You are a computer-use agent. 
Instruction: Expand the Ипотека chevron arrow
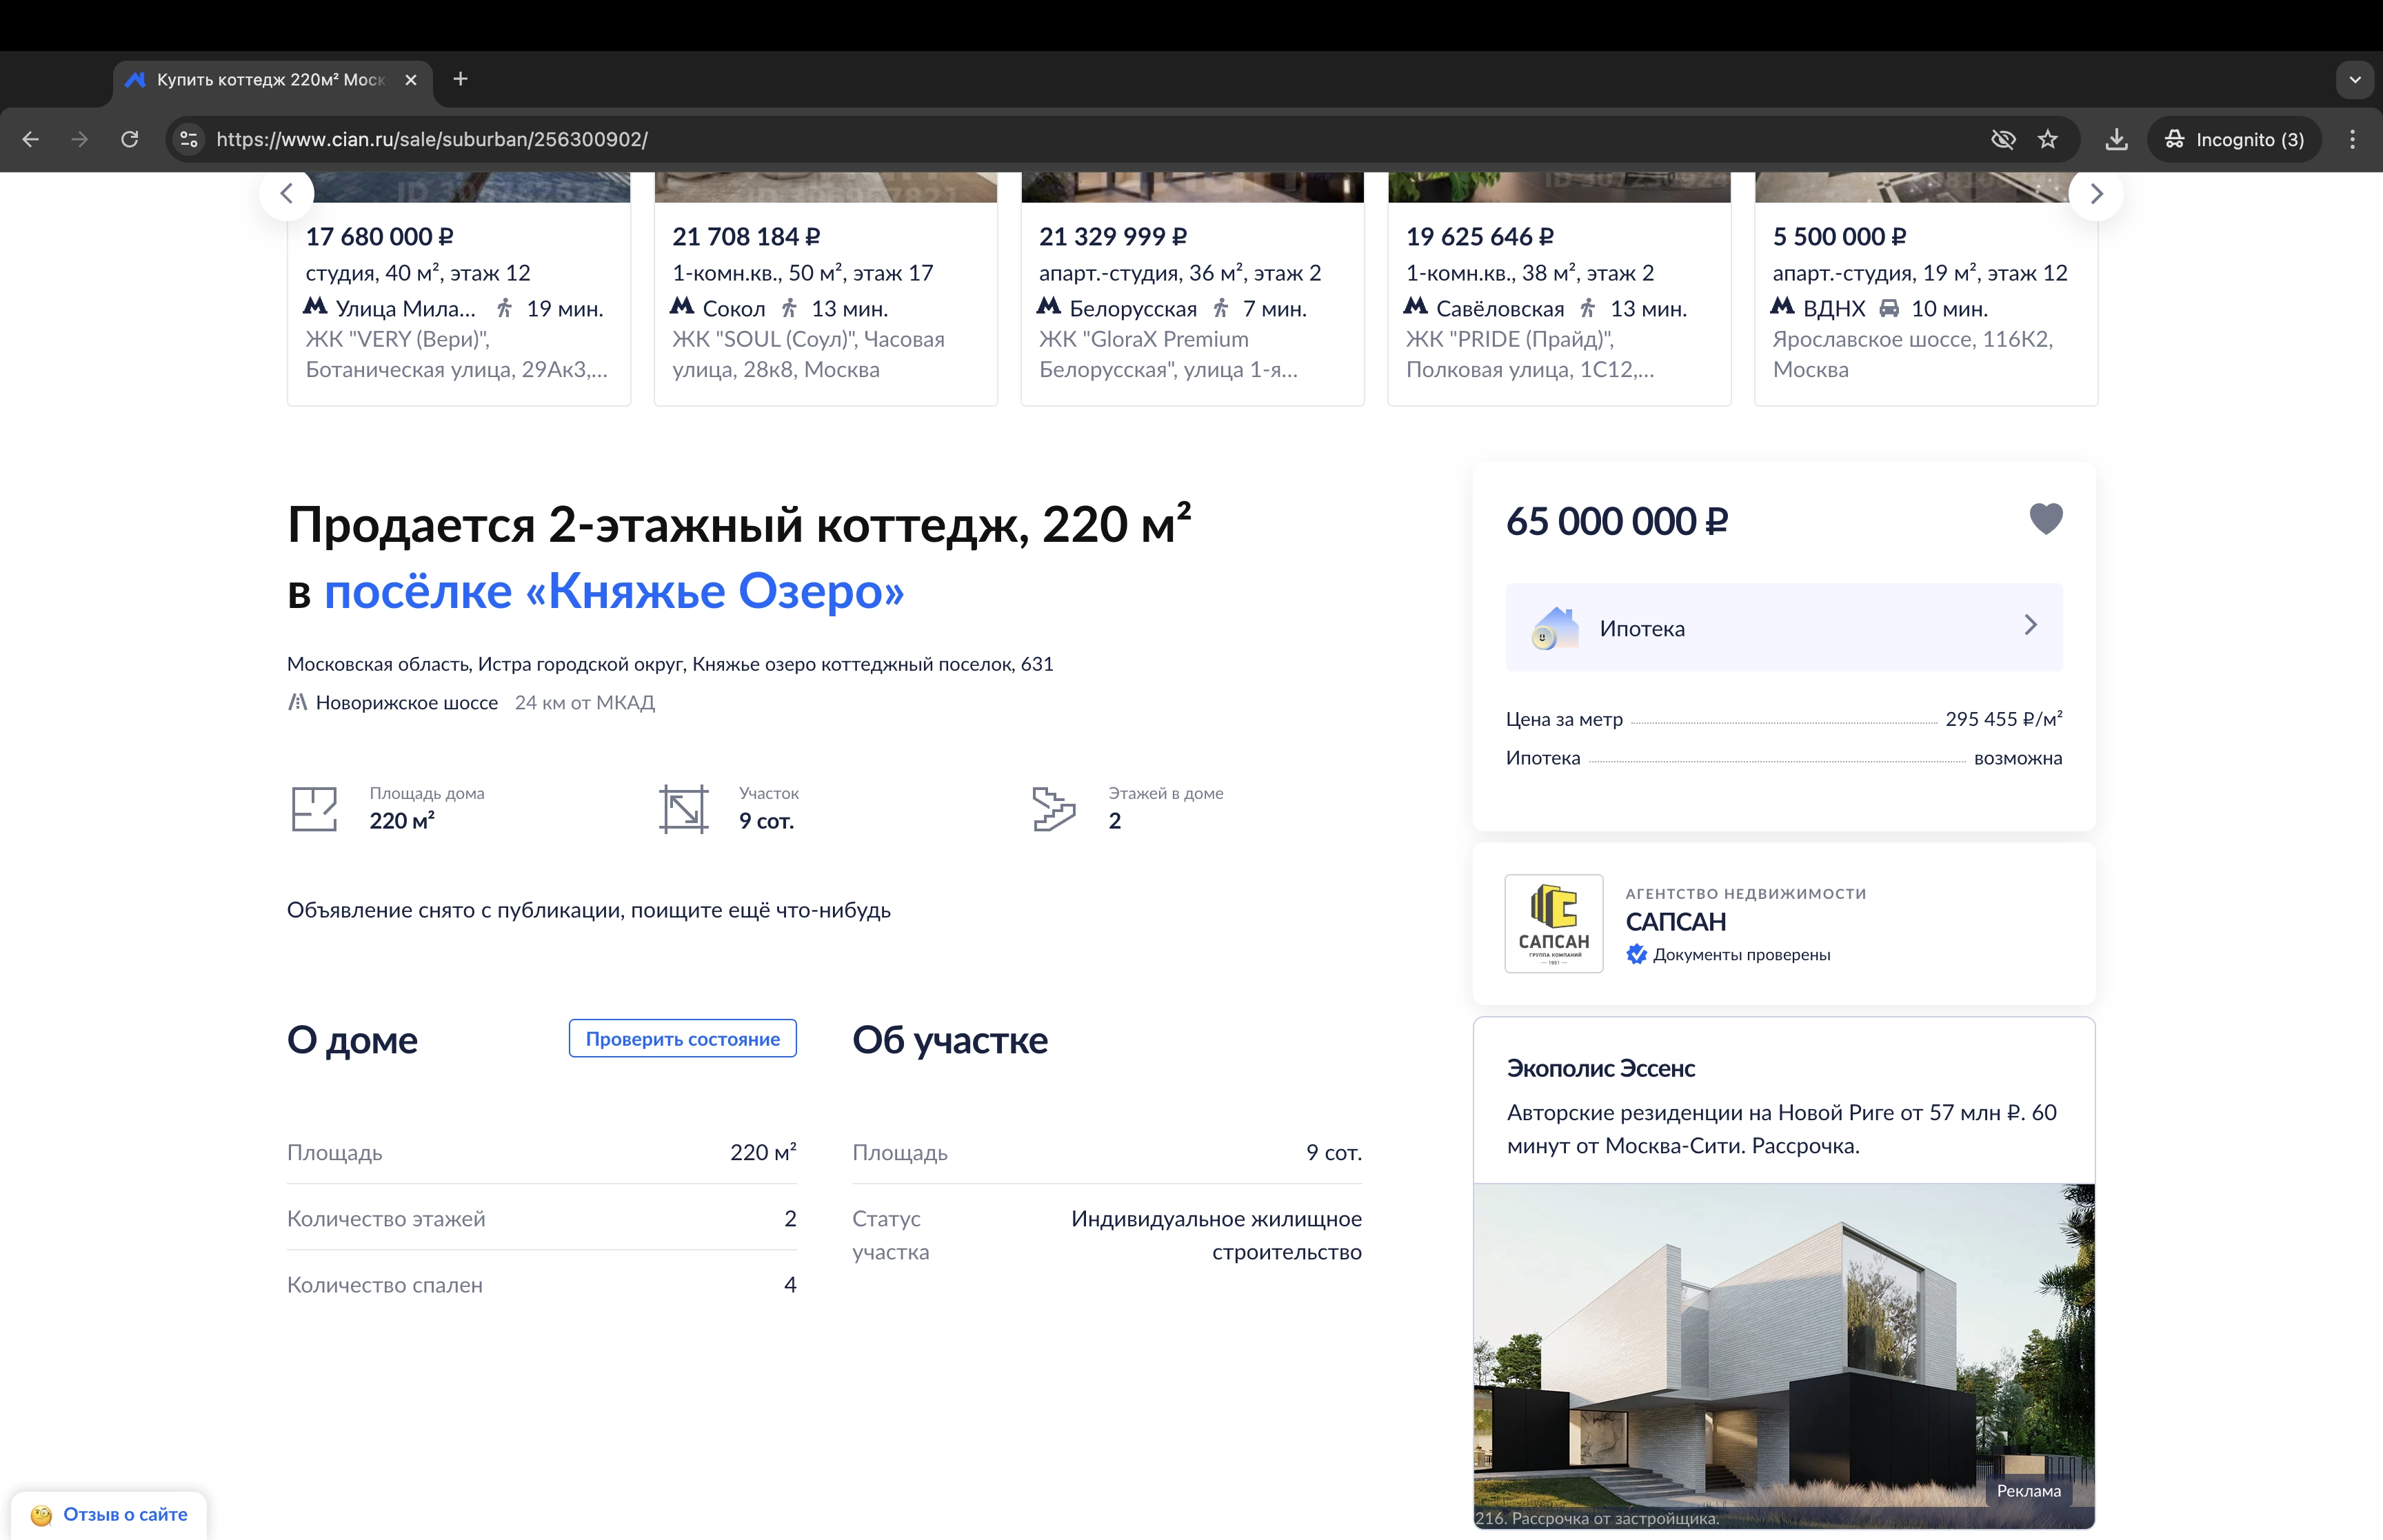[2030, 626]
